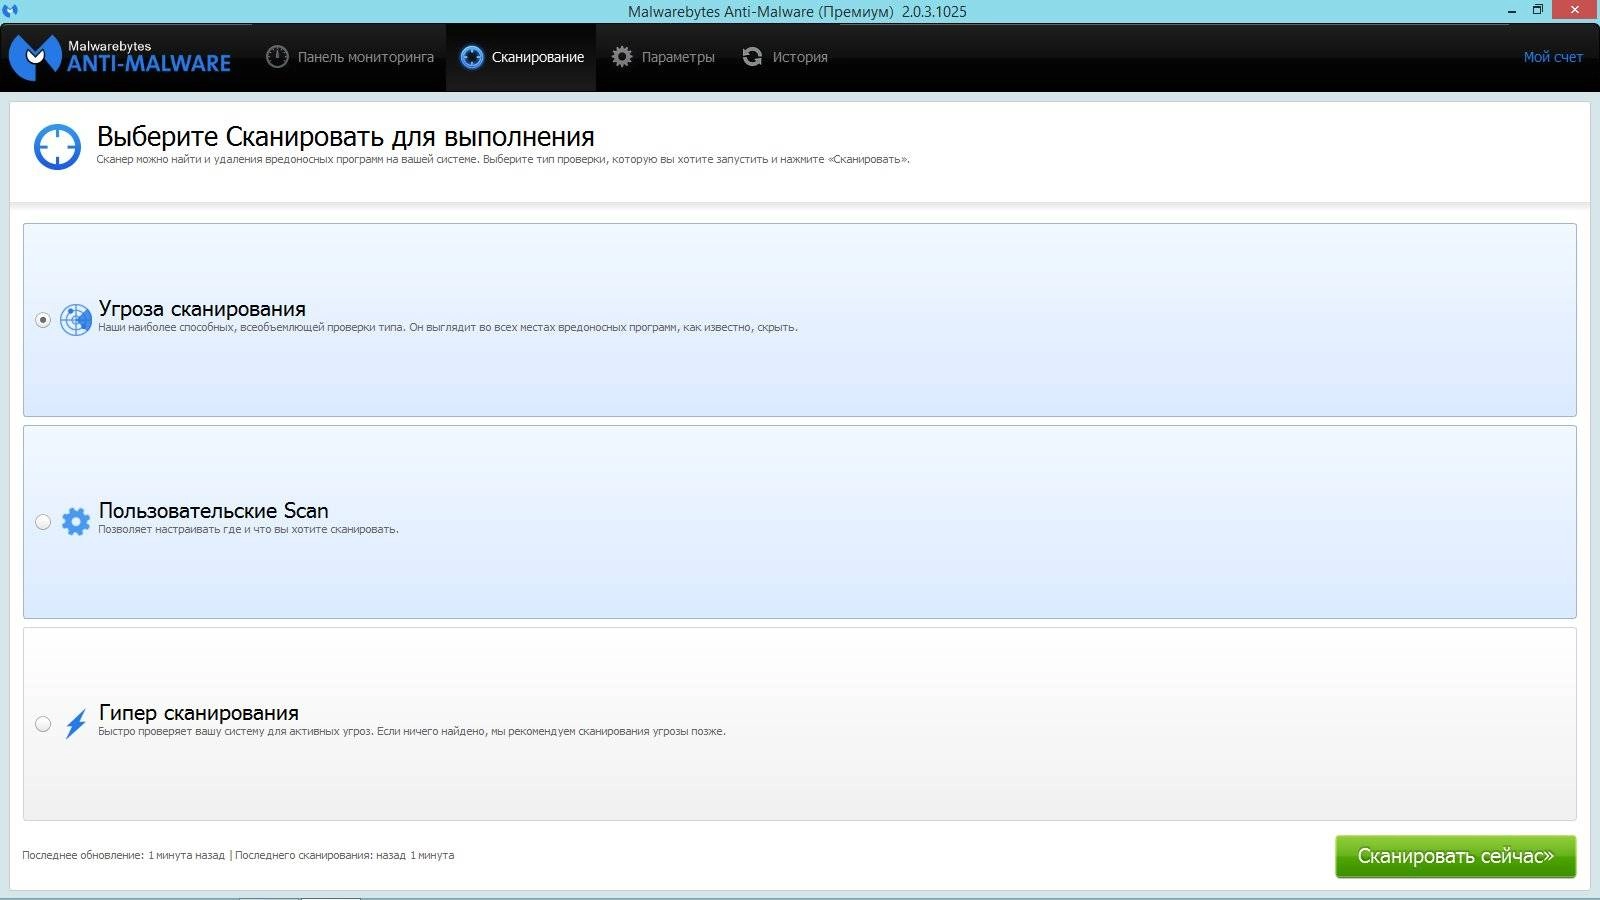
Task: Click the Гипер сканирования title text
Action: pos(198,713)
